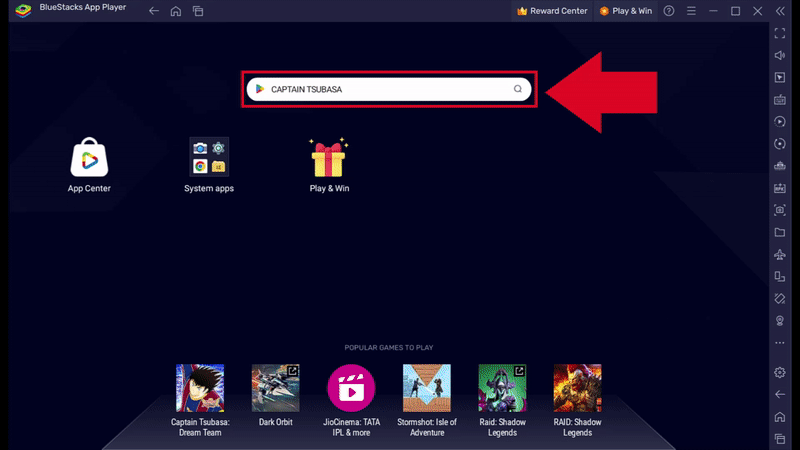The image size is (800, 450).
Task: Collapse the sidebar with double chevron
Action: click(780, 11)
